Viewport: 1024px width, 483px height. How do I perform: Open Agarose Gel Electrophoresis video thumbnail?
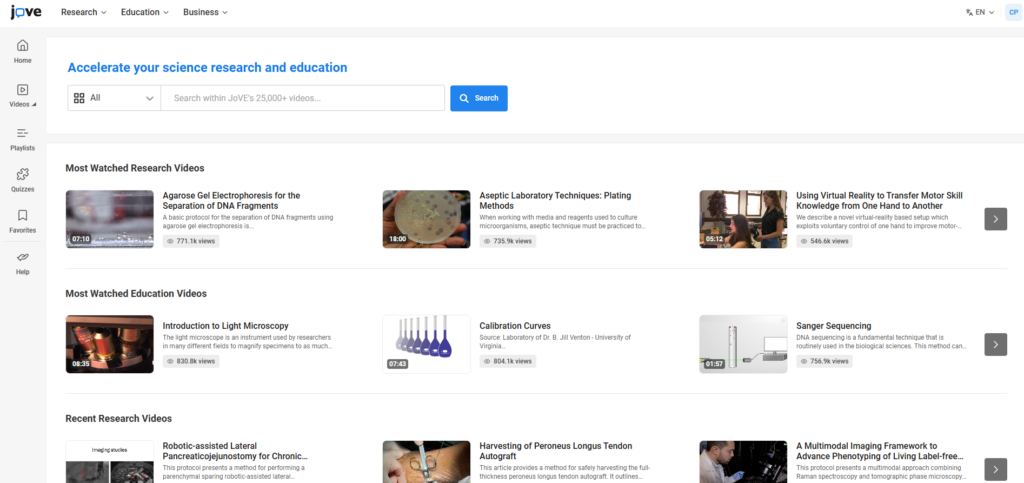[x=109, y=219]
